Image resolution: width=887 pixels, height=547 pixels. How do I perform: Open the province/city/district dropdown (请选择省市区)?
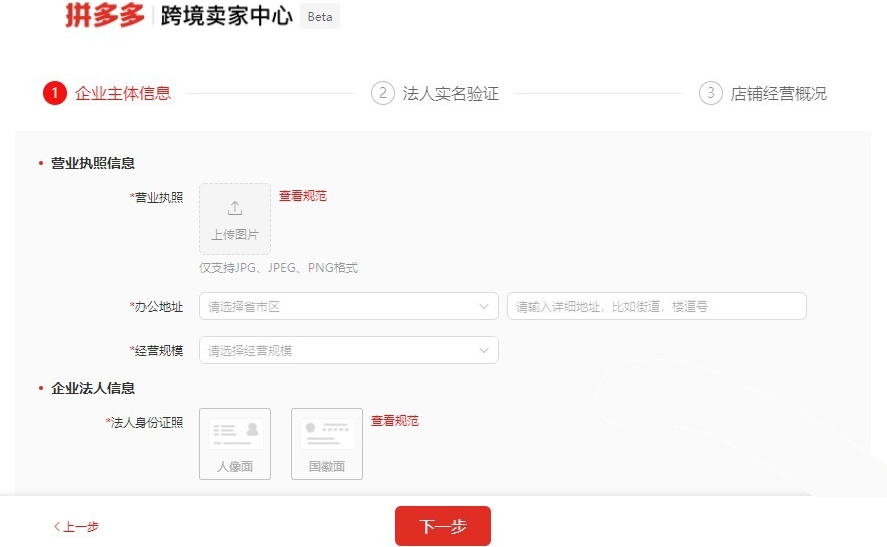point(340,306)
